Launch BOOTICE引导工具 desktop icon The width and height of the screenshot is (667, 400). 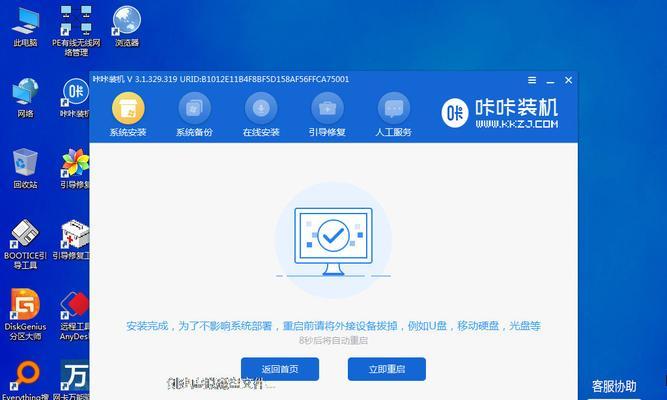tap(25, 244)
